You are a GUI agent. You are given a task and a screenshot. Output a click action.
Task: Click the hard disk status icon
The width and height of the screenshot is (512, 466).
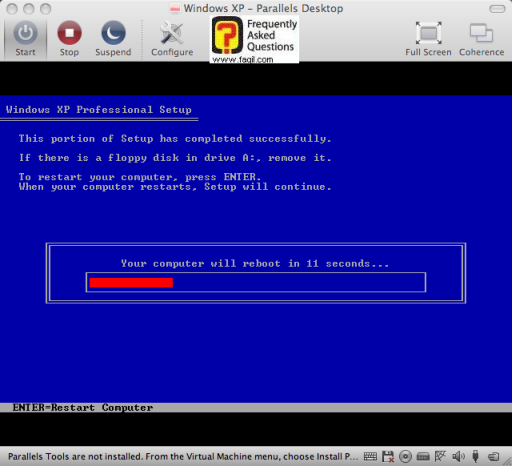(423, 456)
